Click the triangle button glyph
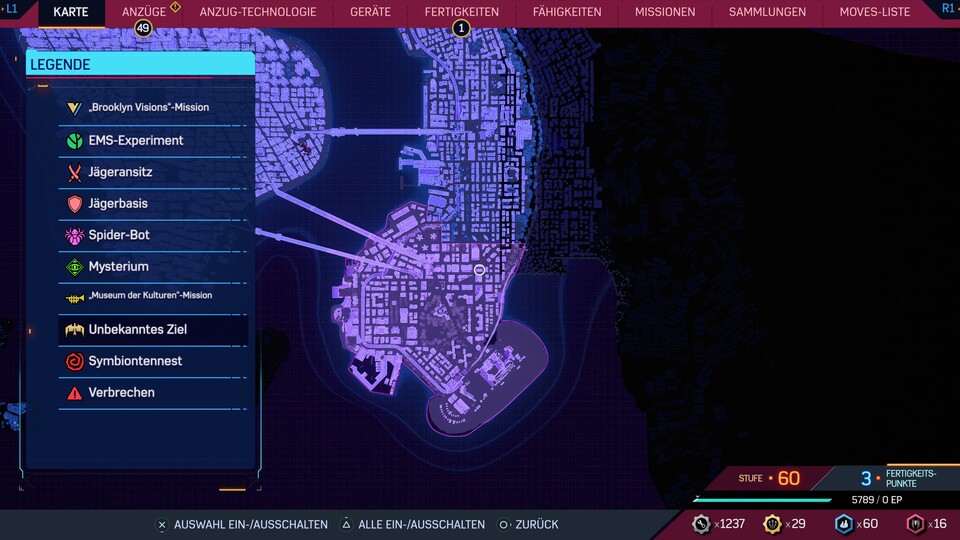 click(x=346, y=524)
